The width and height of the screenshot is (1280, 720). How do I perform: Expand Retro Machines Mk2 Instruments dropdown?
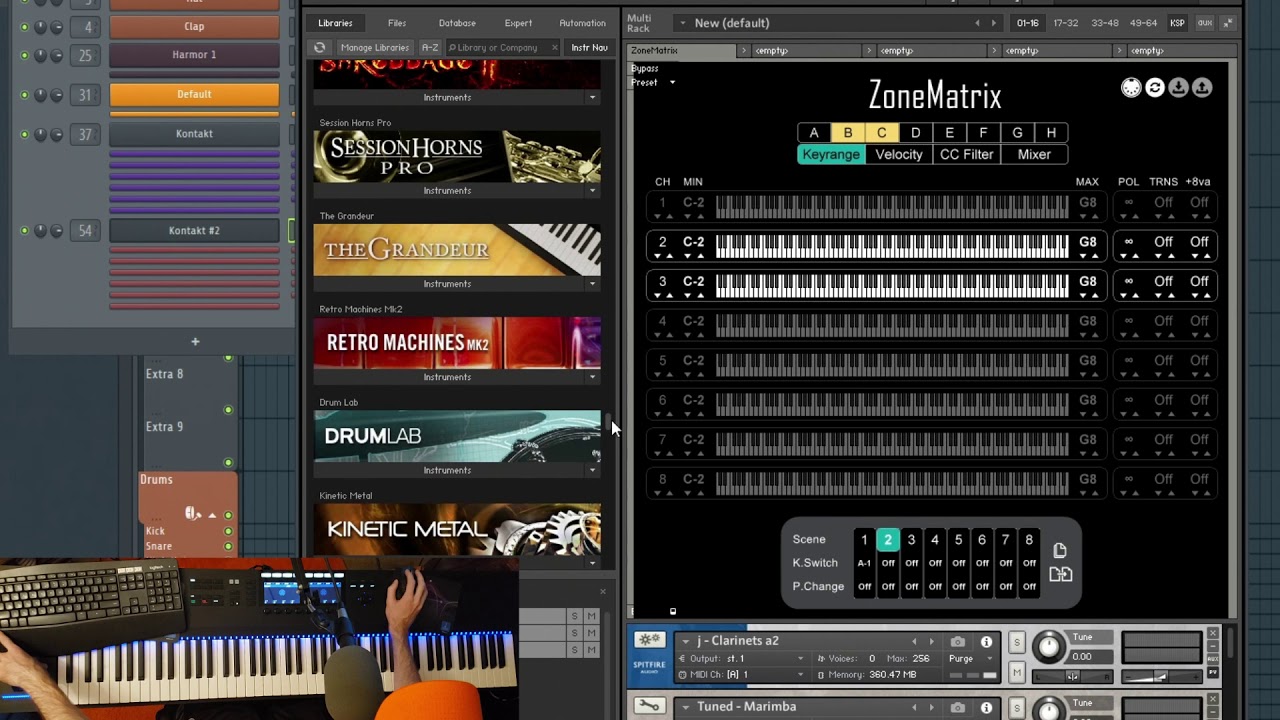point(592,377)
